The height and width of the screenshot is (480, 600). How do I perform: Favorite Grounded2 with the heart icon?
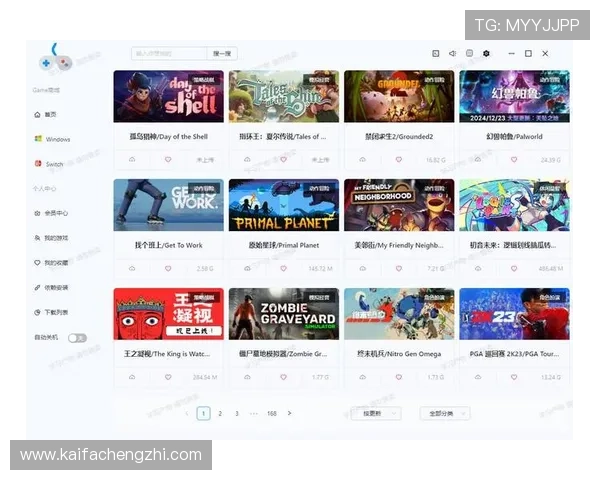point(399,159)
